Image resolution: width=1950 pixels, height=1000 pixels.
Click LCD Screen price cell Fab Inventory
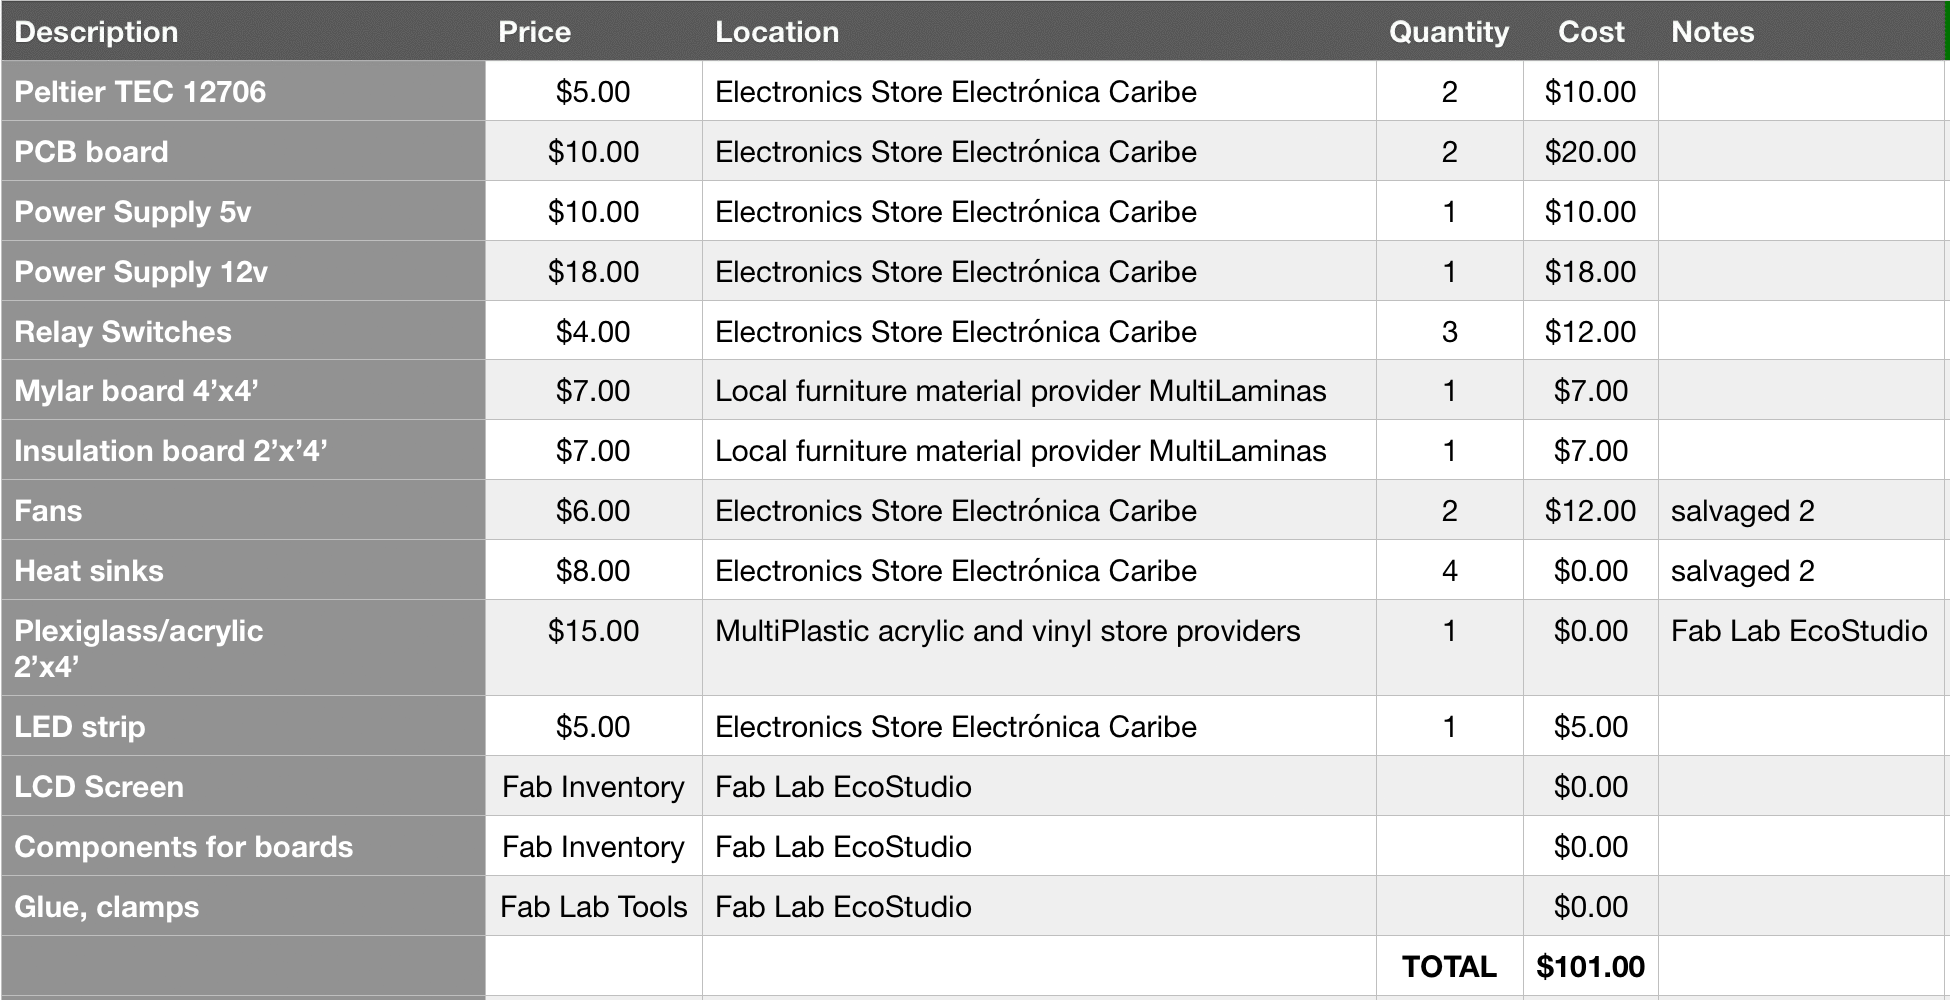594,786
